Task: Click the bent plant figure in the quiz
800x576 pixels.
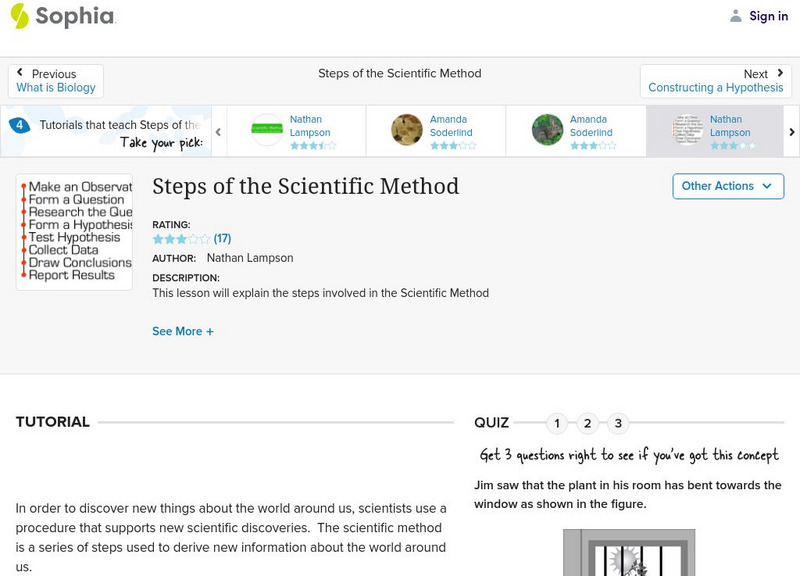Action: 629,555
